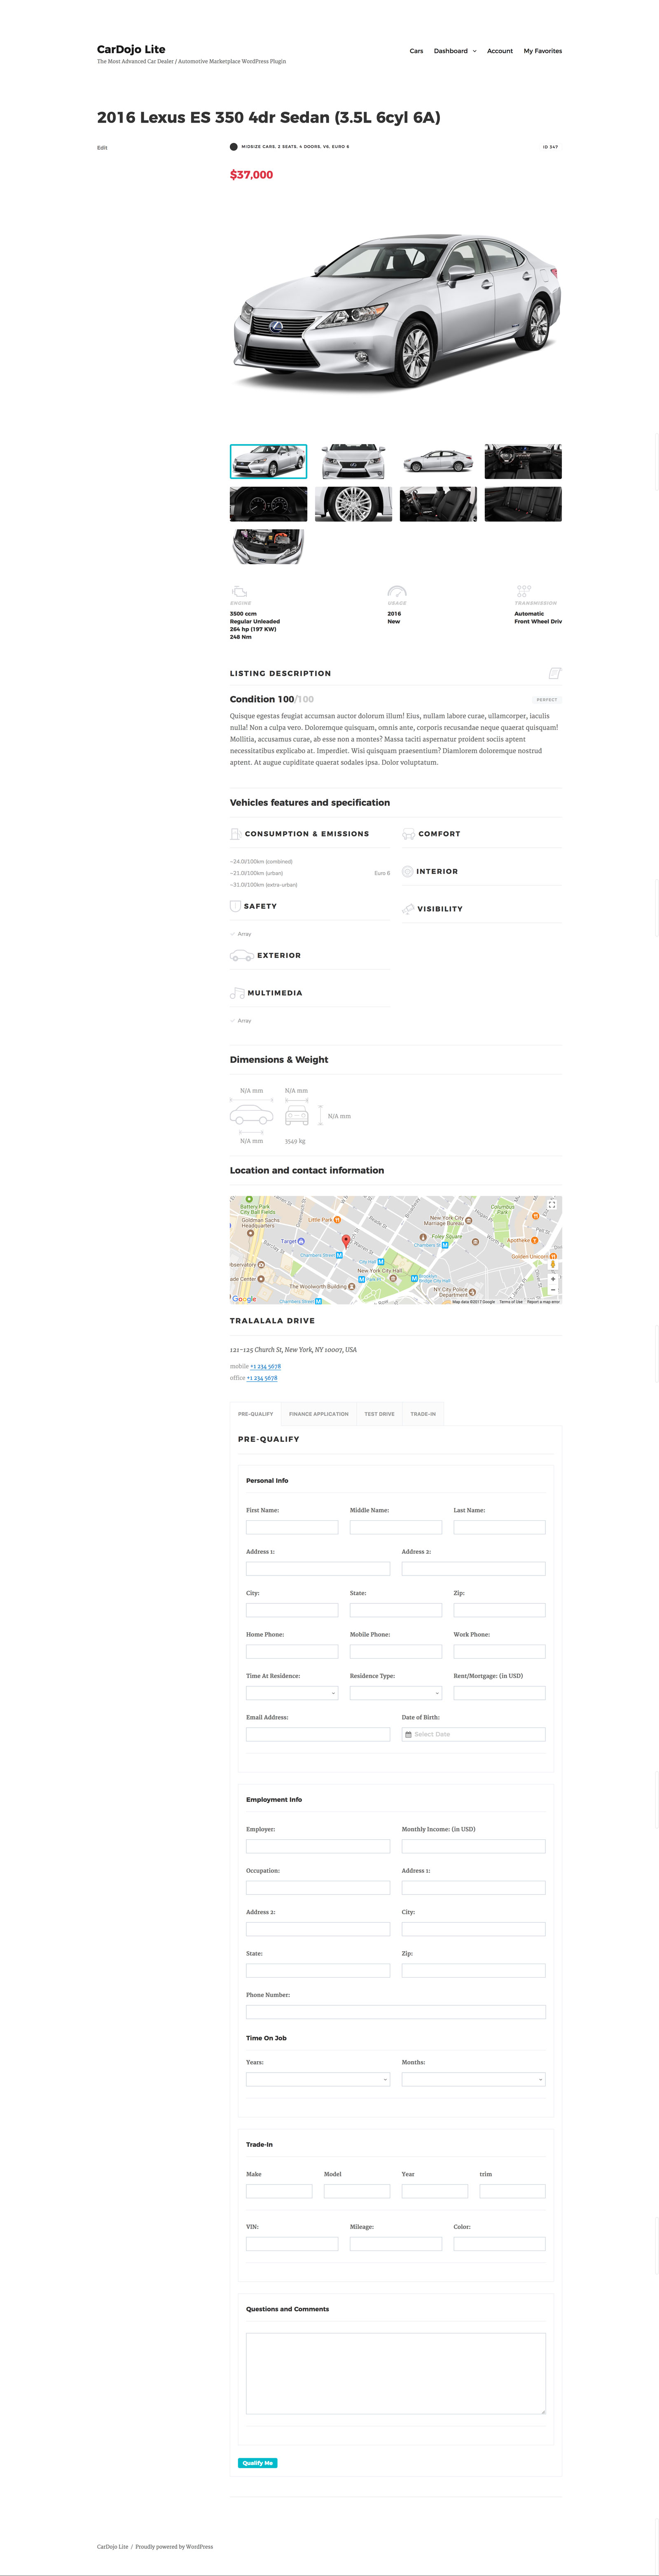Click the CarDojo Lite site title
The image size is (659, 2576).
point(131,49)
